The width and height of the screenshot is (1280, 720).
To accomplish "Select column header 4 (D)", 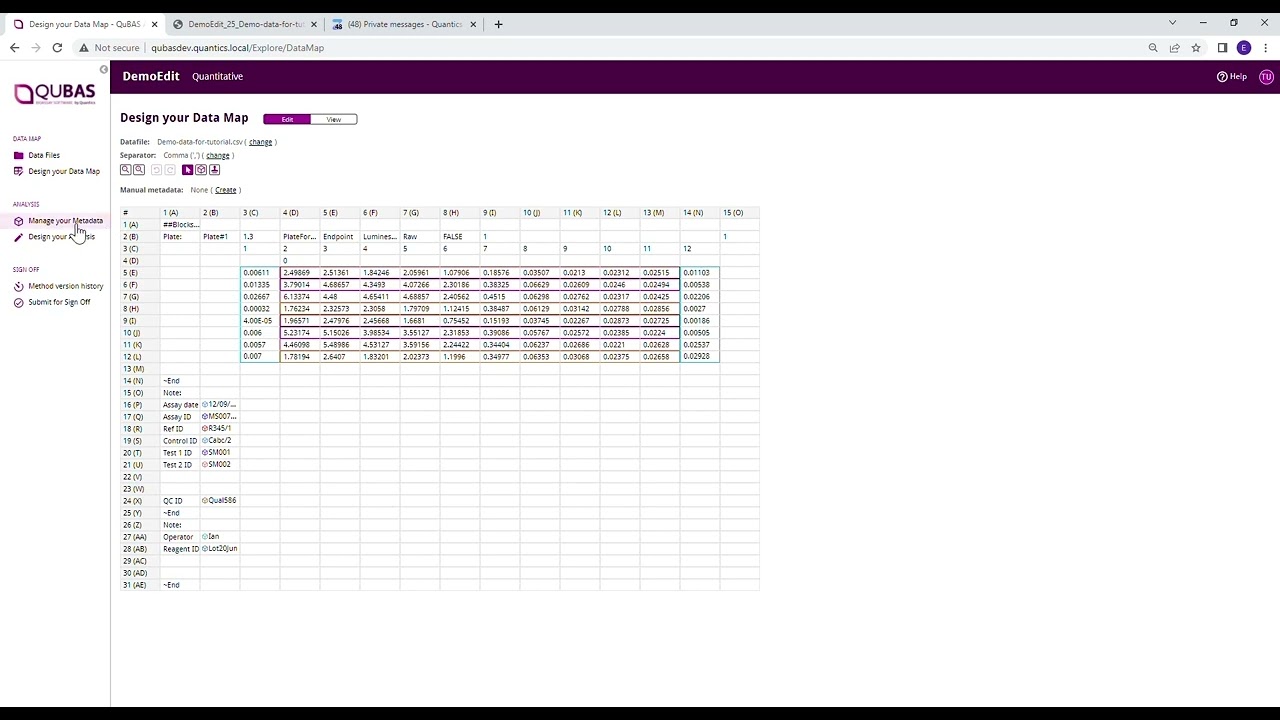I will 300,213.
